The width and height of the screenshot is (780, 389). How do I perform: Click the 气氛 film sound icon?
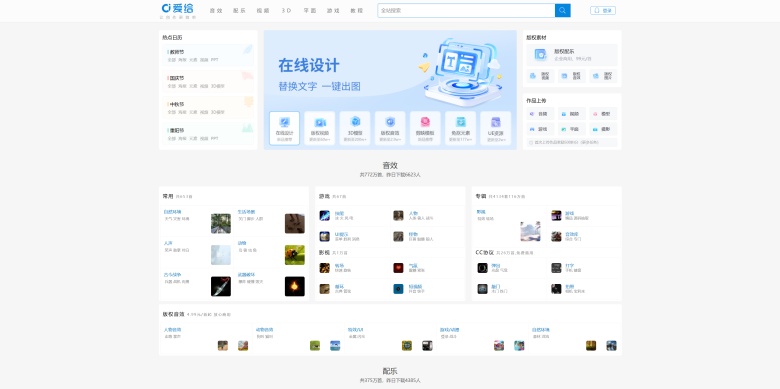click(x=398, y=268)
